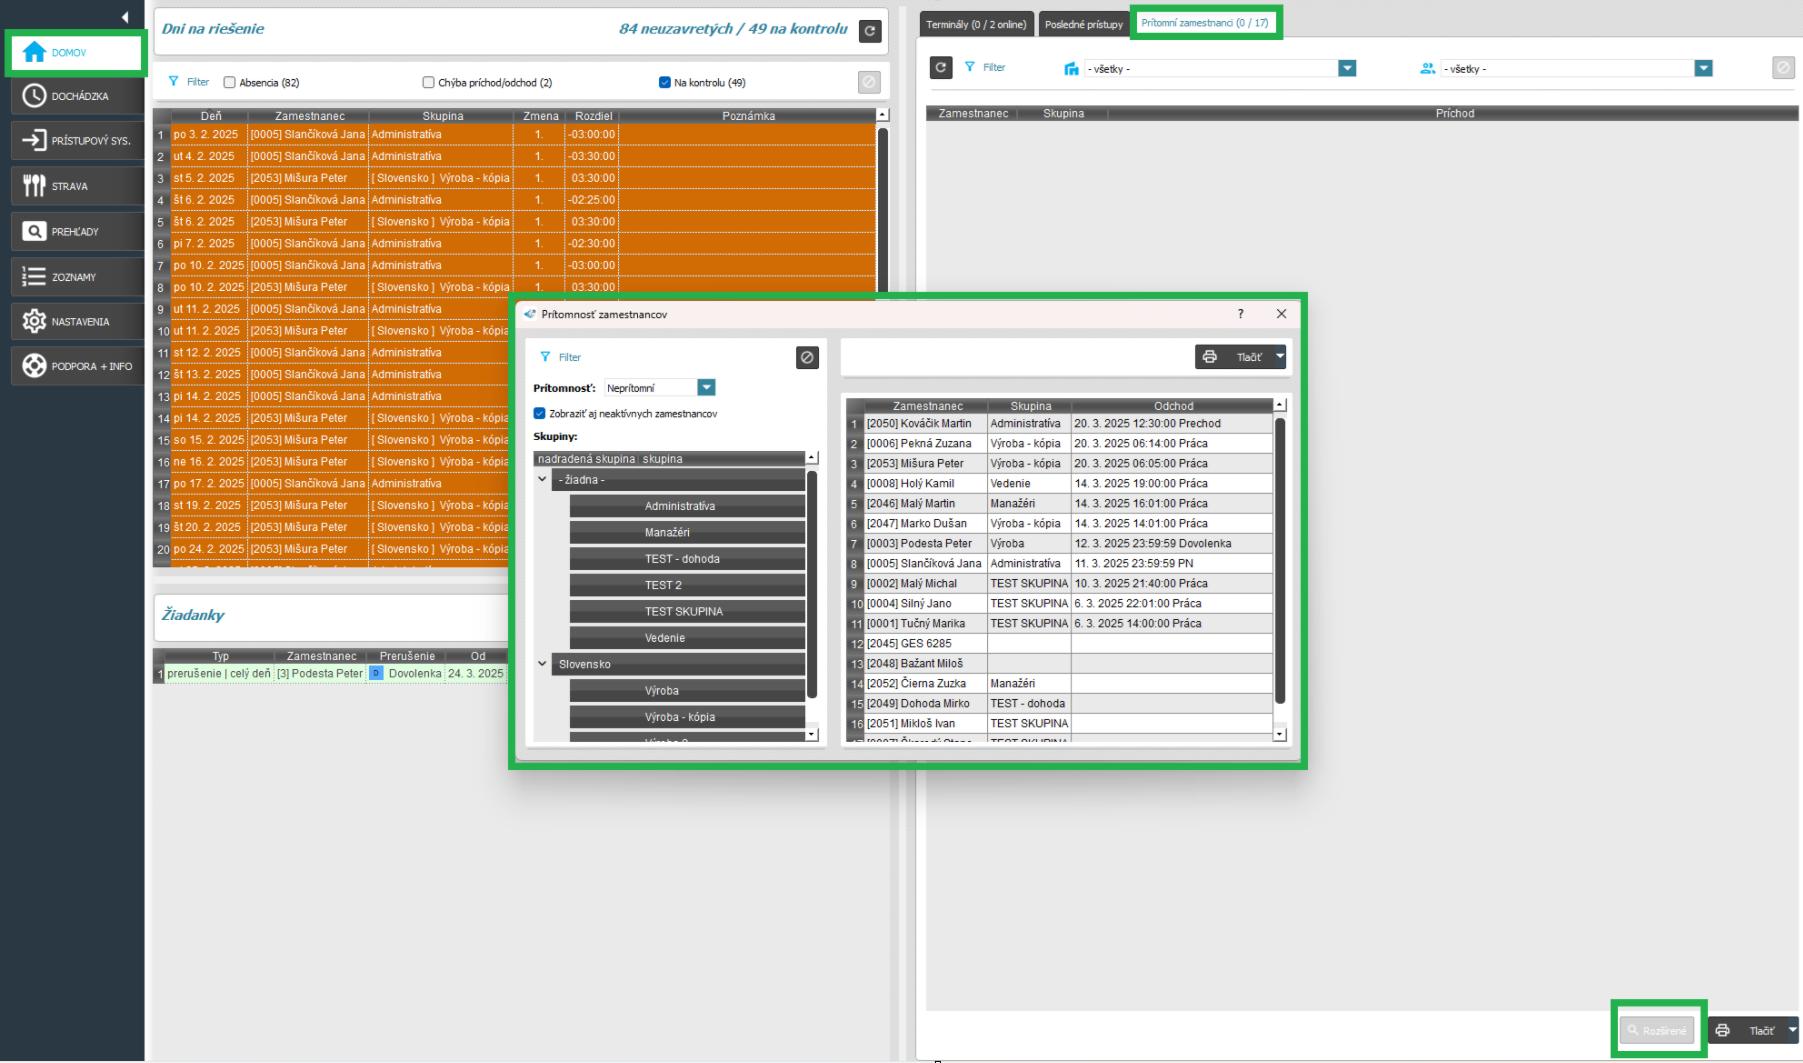Collapse the left sidebar with arrow
The image size is (1803, 1063).
point(125,17)
